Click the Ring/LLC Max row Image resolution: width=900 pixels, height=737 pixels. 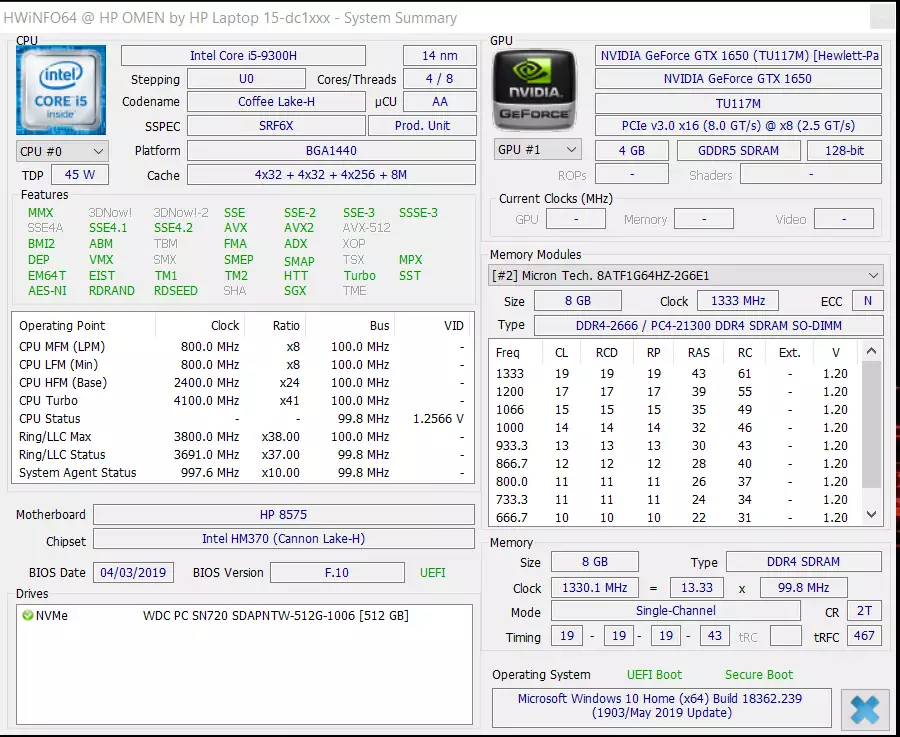coord(242,437)
